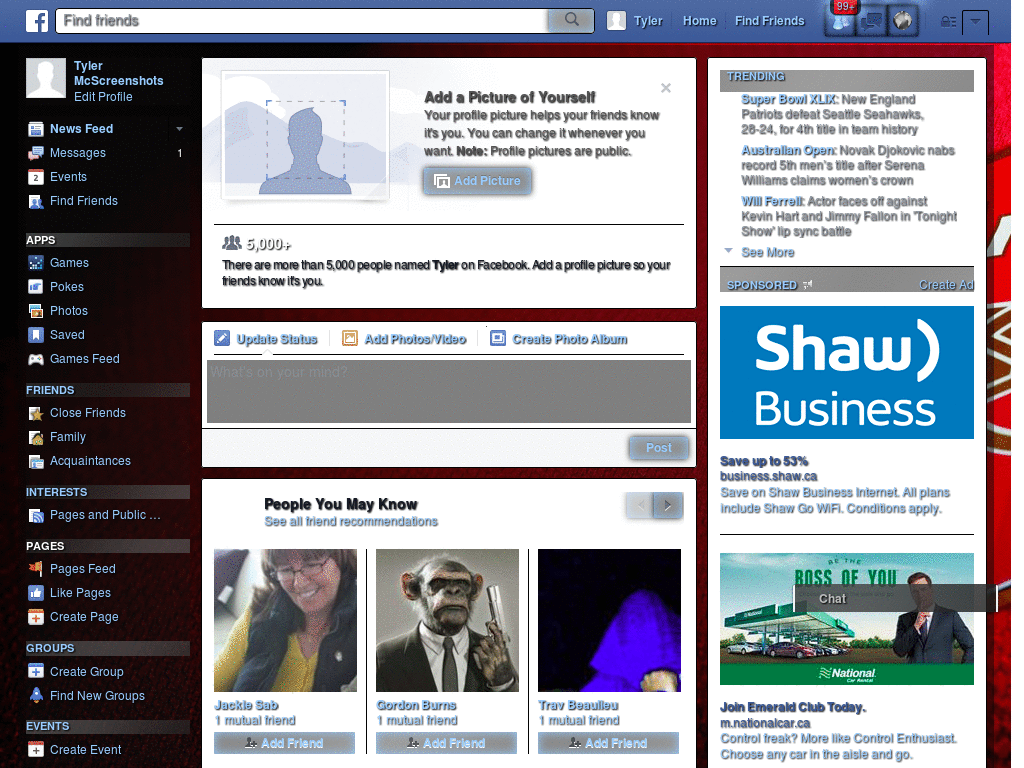Open Super Bowl XLIX trending topic

(x=788, y=99)
